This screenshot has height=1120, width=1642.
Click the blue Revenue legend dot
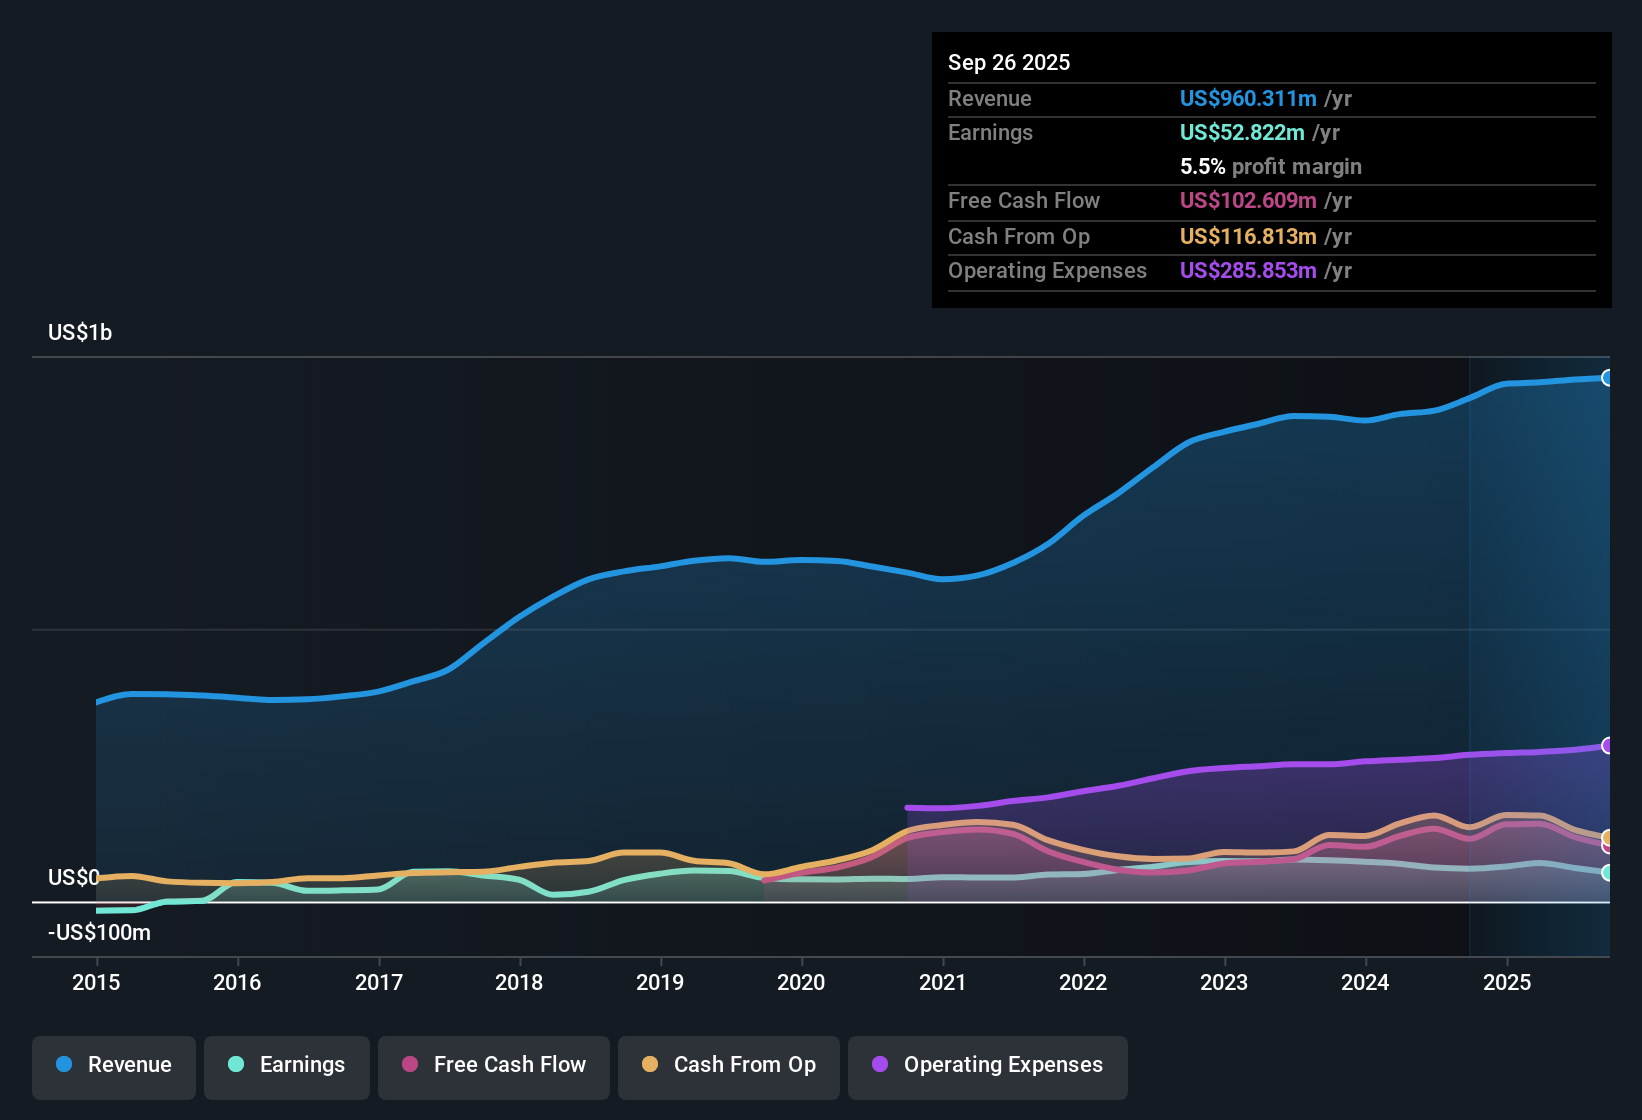[64, 1064]
